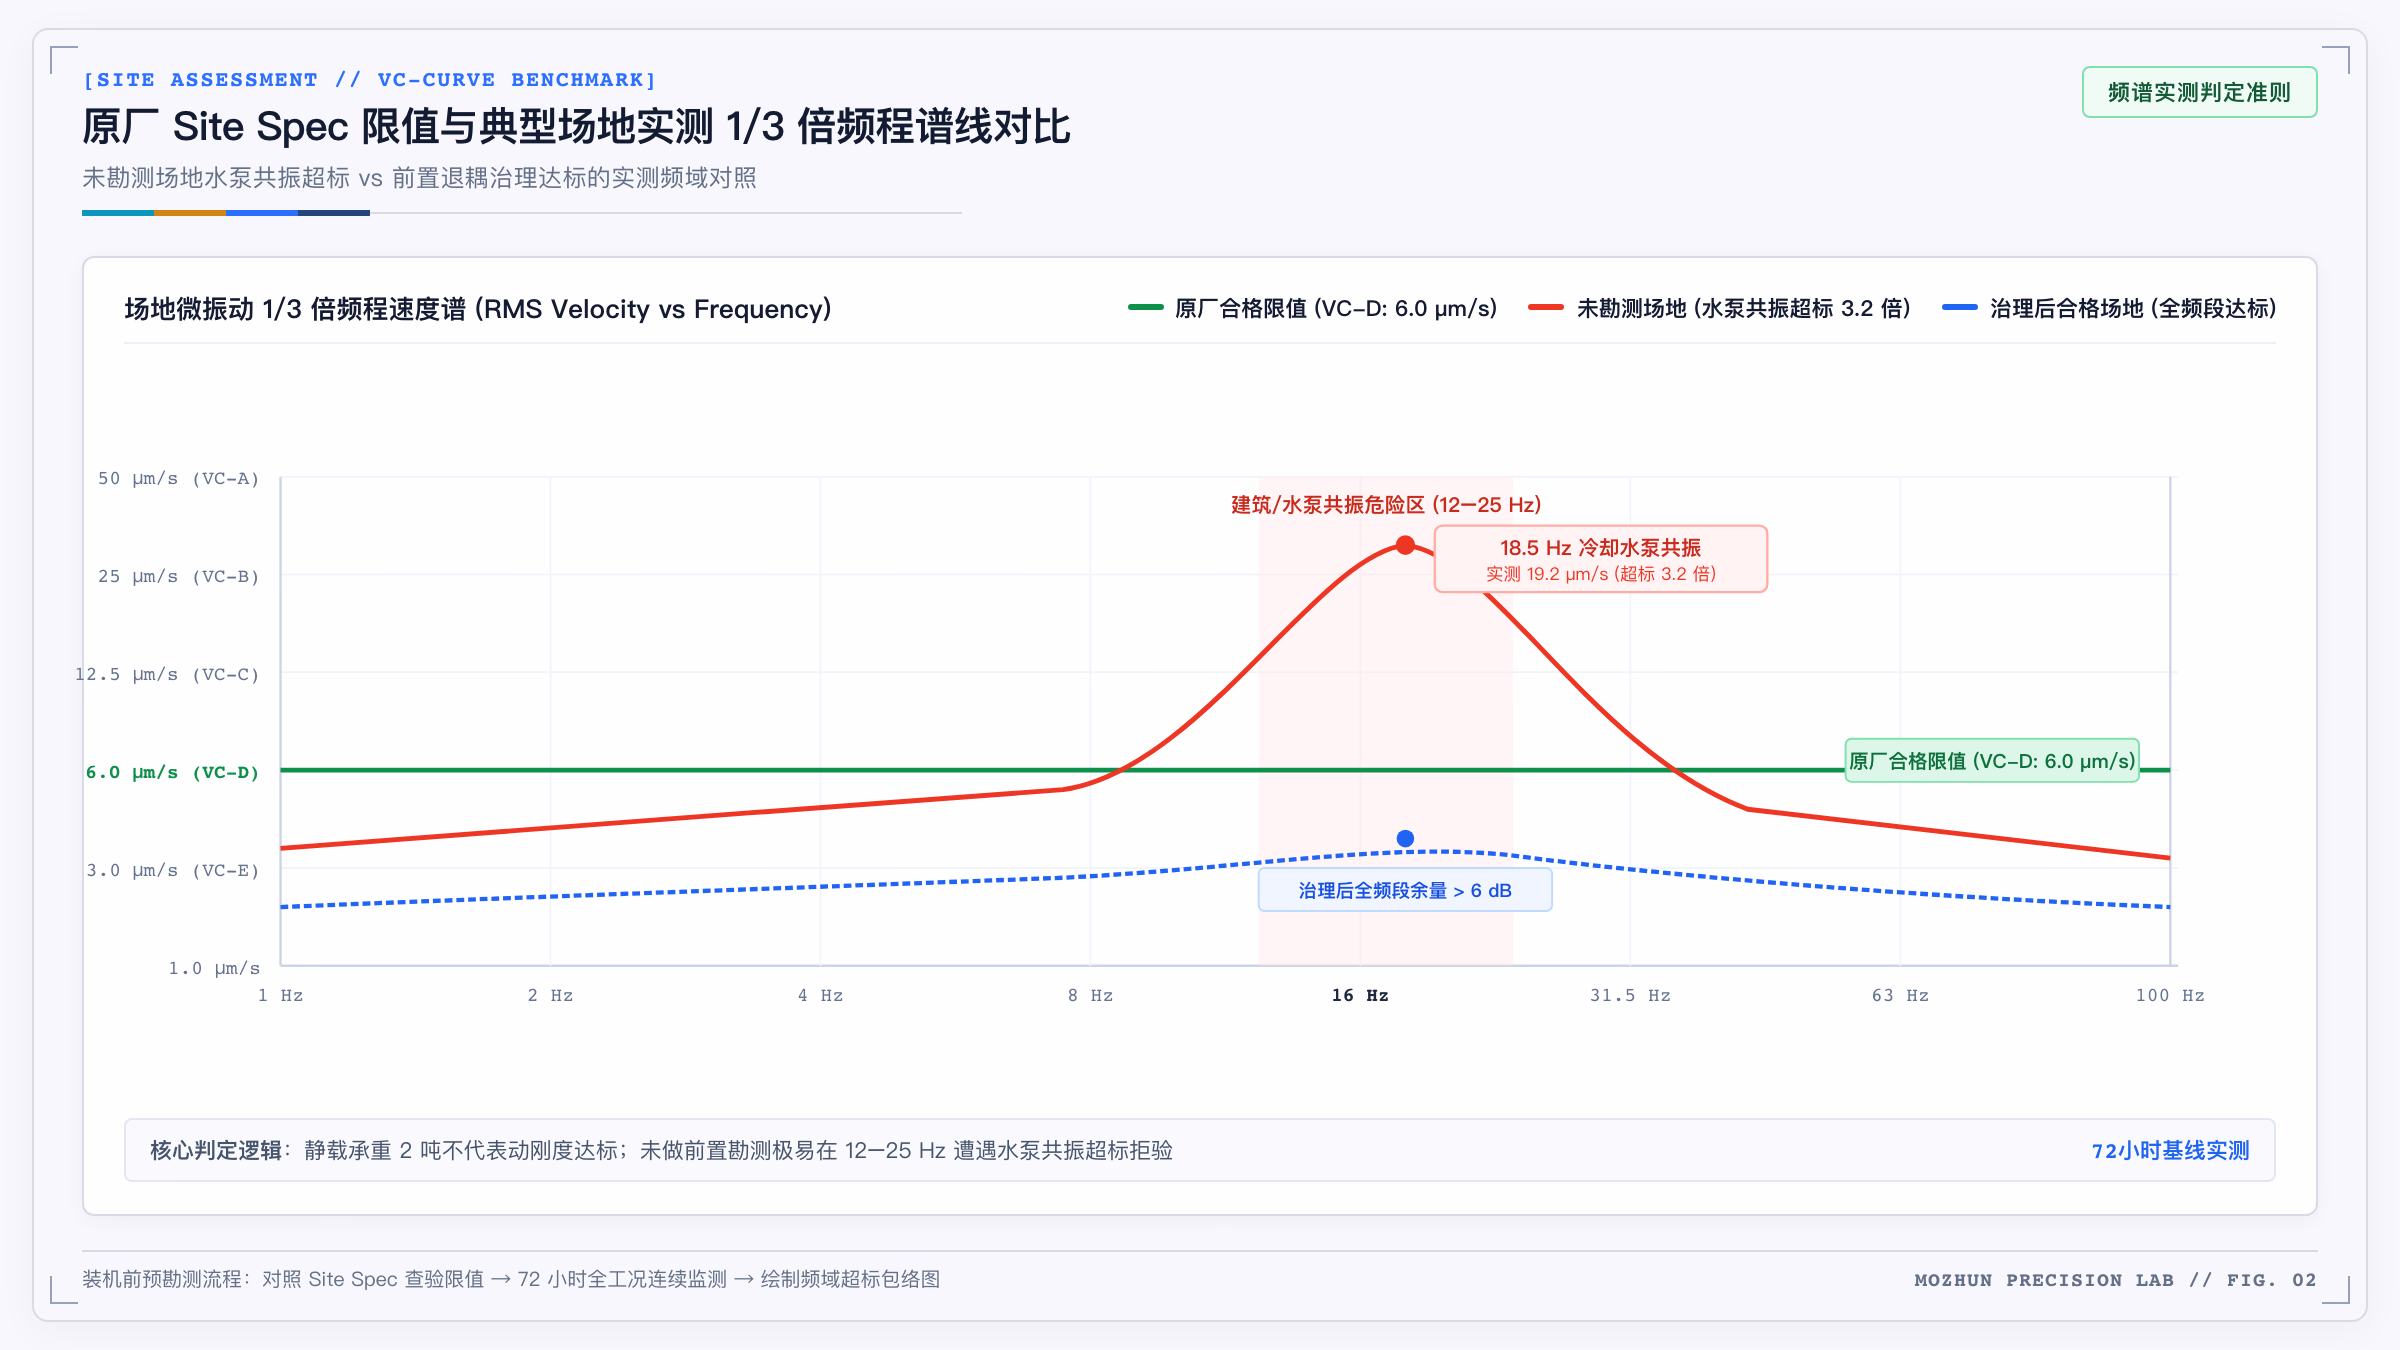Click the 63 Hz axis label

[x=1900, y=995]
